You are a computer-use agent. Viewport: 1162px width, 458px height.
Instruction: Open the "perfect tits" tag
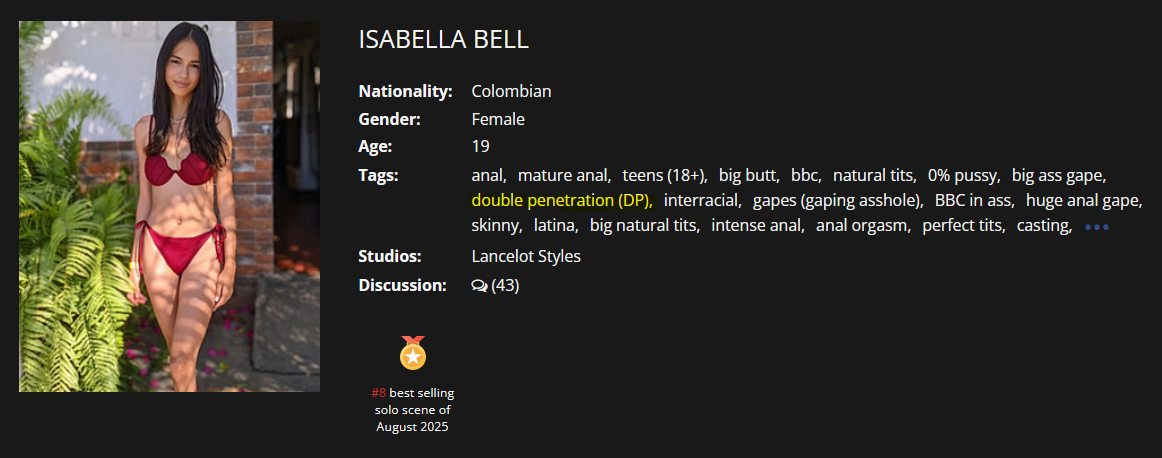pos(961,226)
